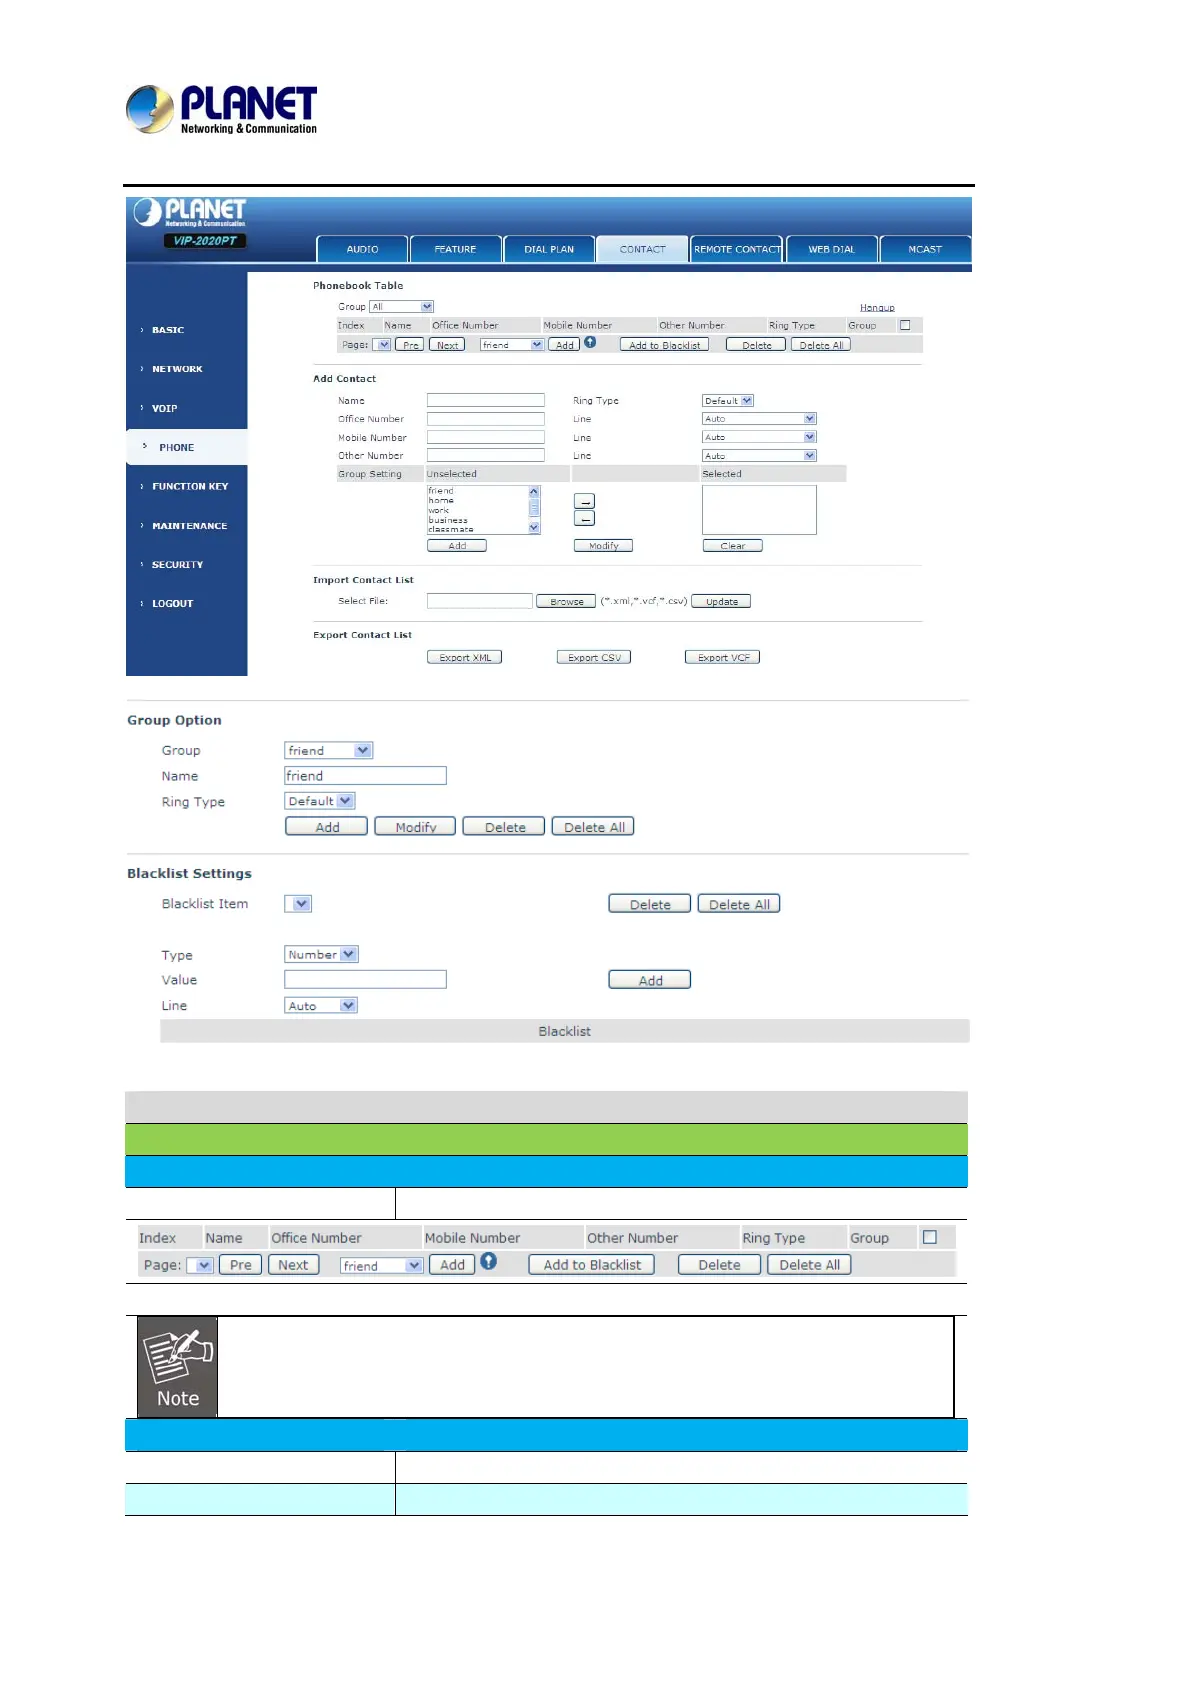
Task: Tick the select-all checkbox in Phonebook Table header
Action: tap(905, 325)
